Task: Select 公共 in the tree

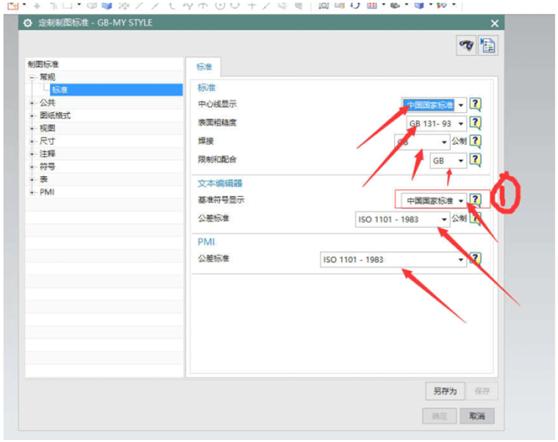Action: point(47,103)
